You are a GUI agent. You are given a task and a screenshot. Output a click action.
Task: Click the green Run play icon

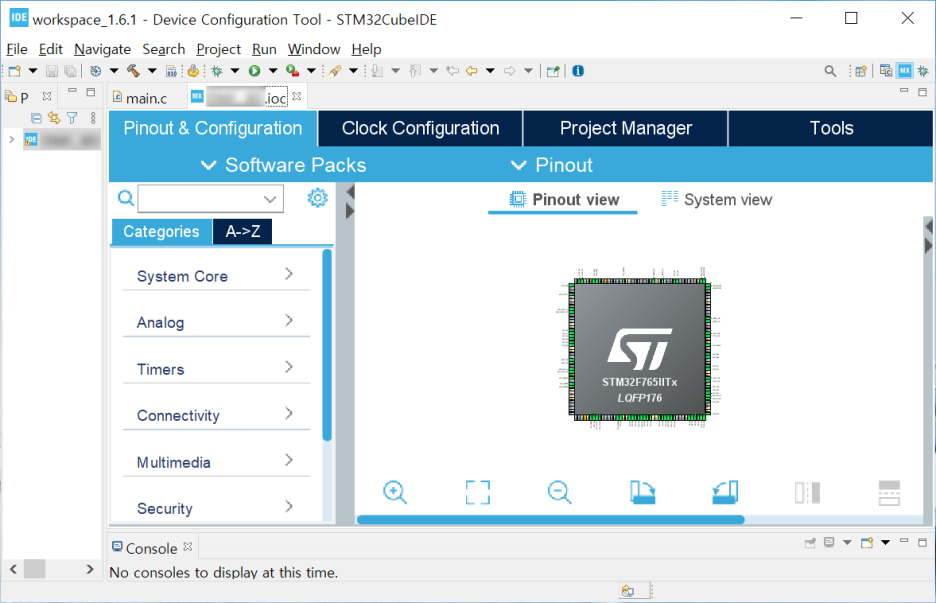[255, 71]
